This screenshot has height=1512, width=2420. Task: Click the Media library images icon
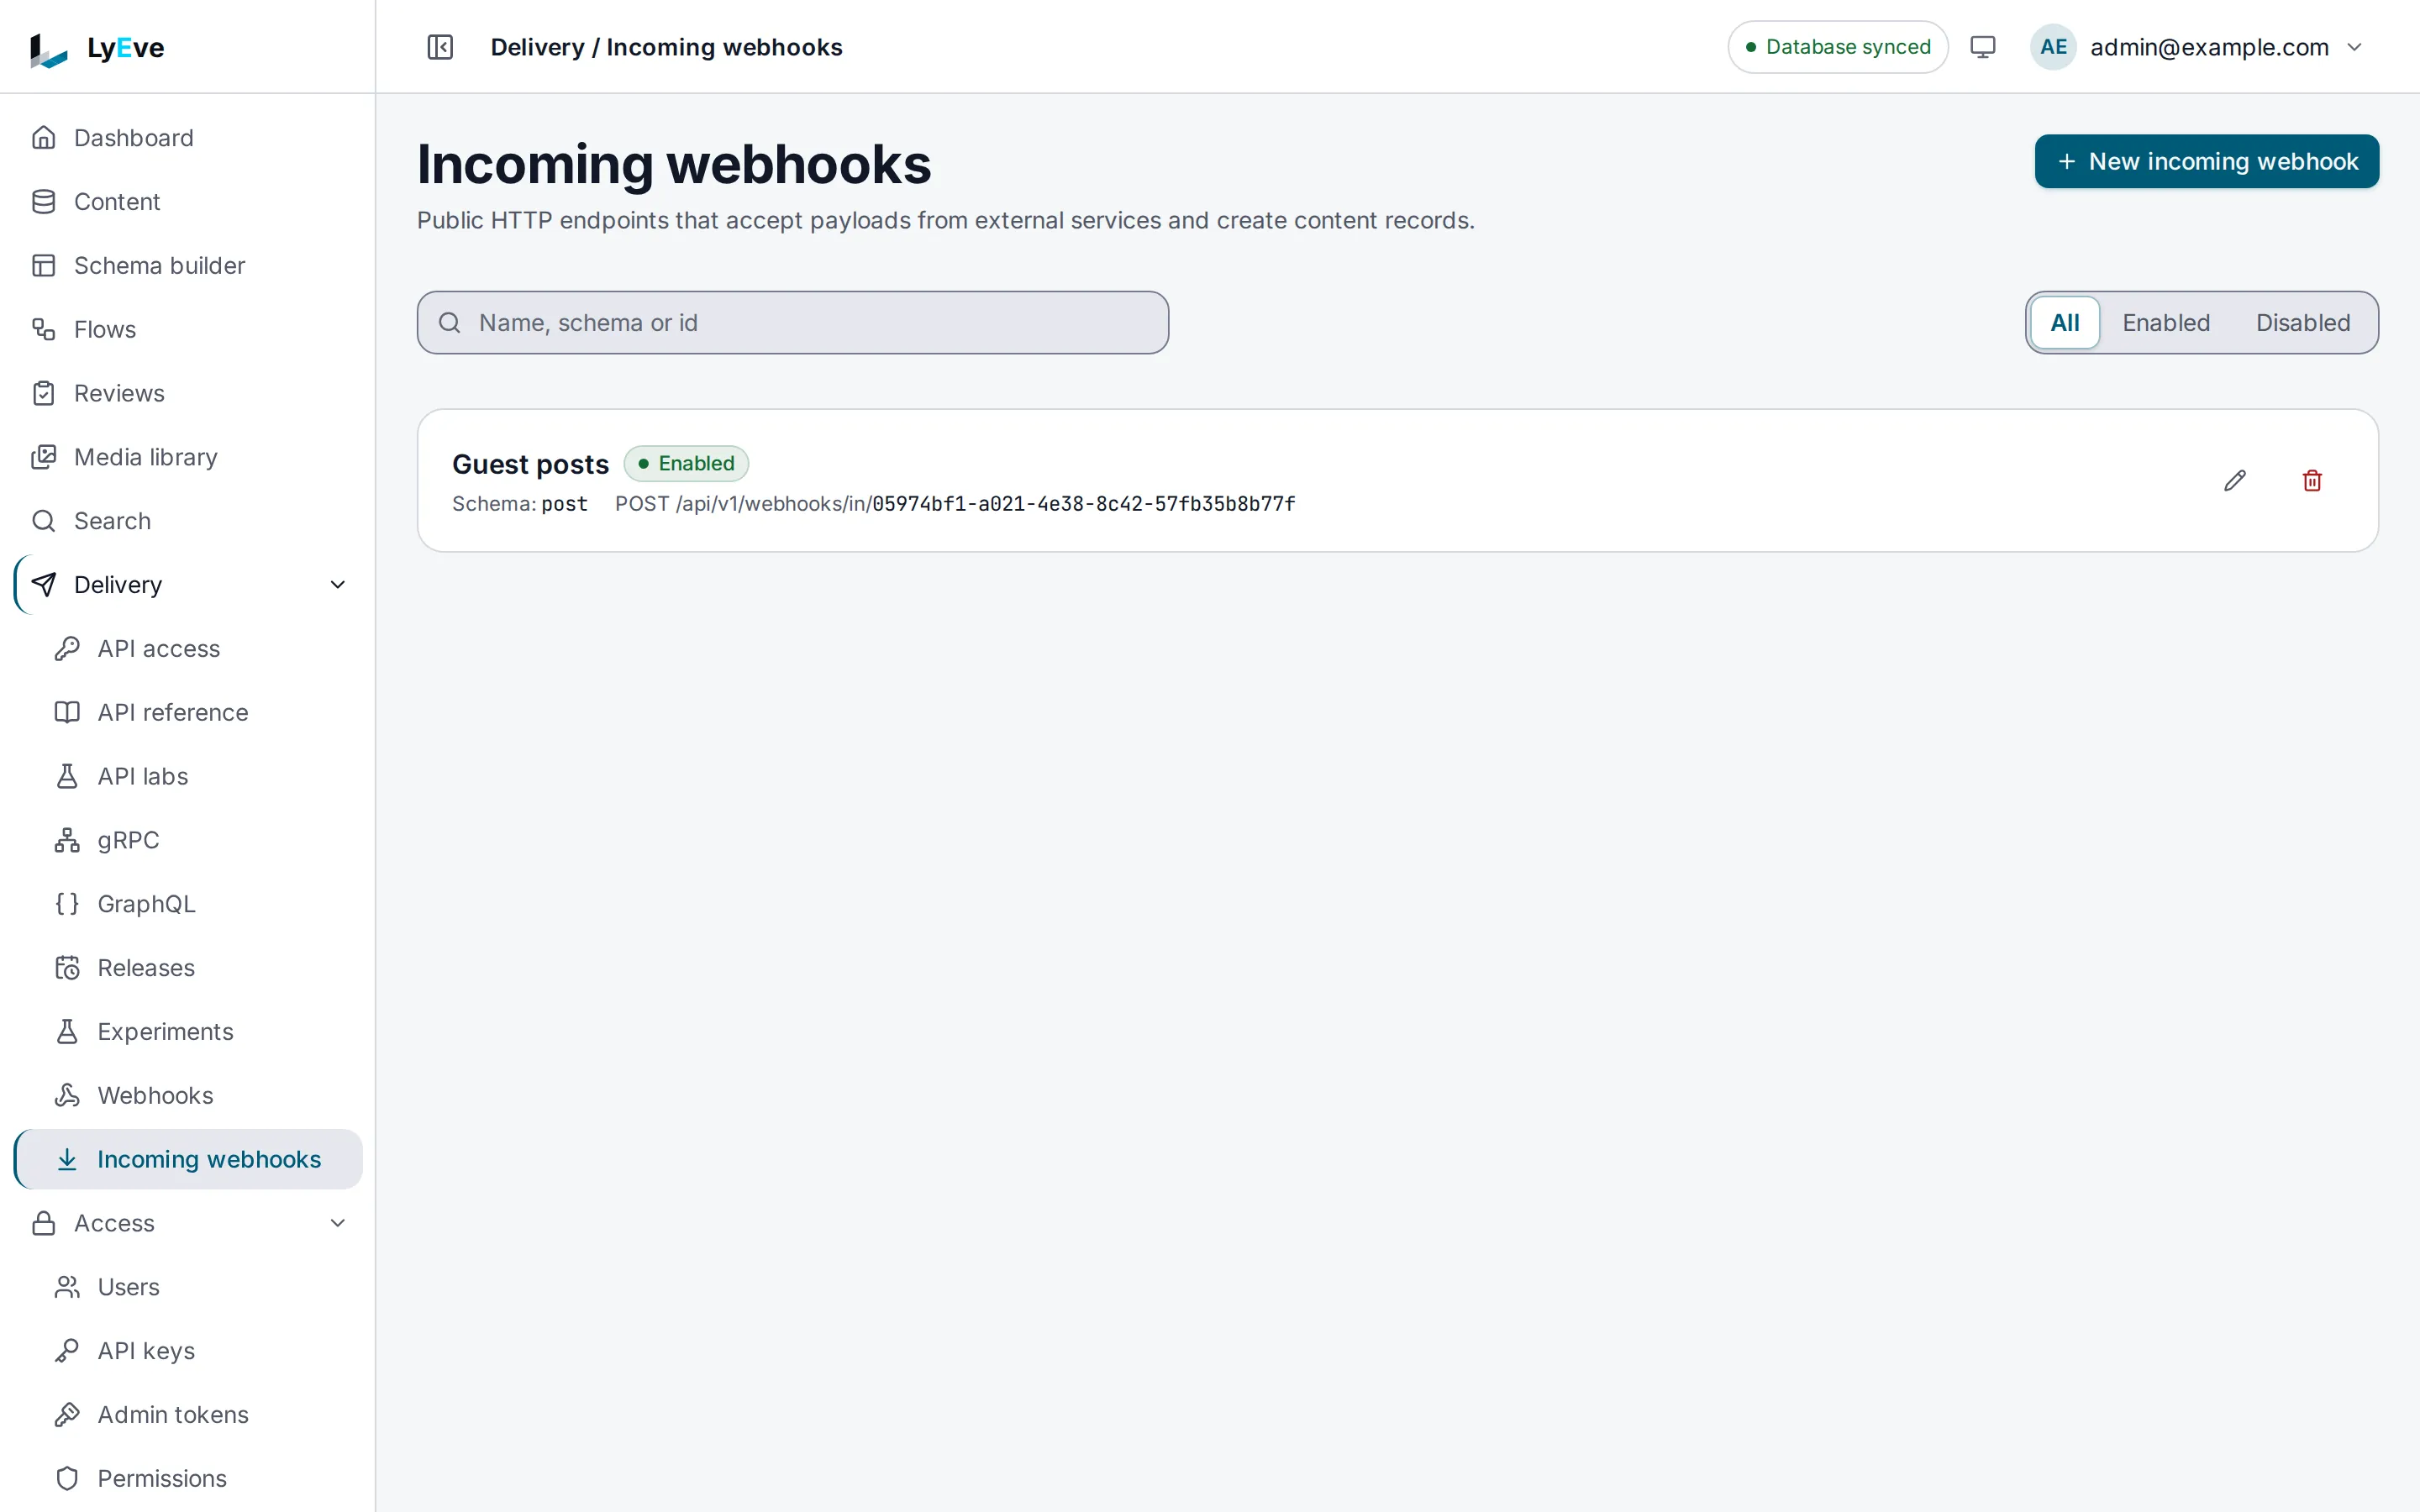tap(44, 457)
